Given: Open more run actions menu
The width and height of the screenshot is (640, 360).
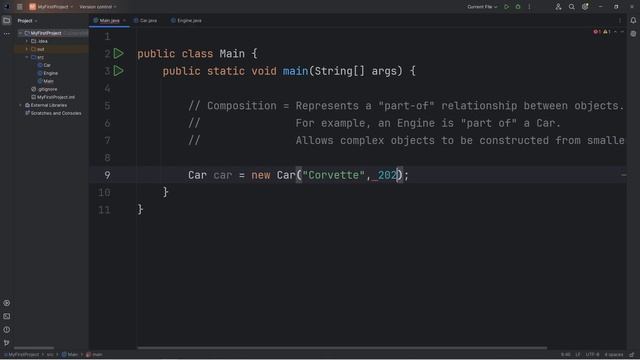Looking at the screenshot, I should tap(529, 7).
